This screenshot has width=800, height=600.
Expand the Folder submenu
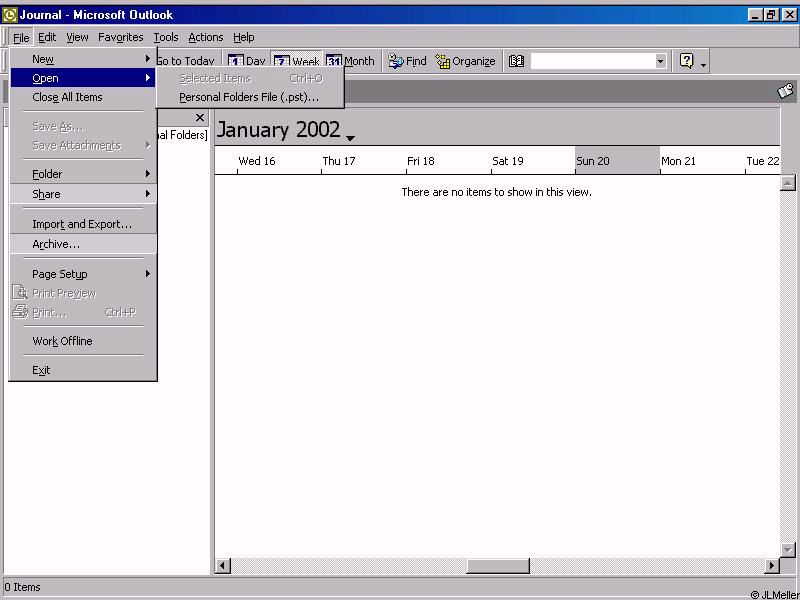click(83, 174)
